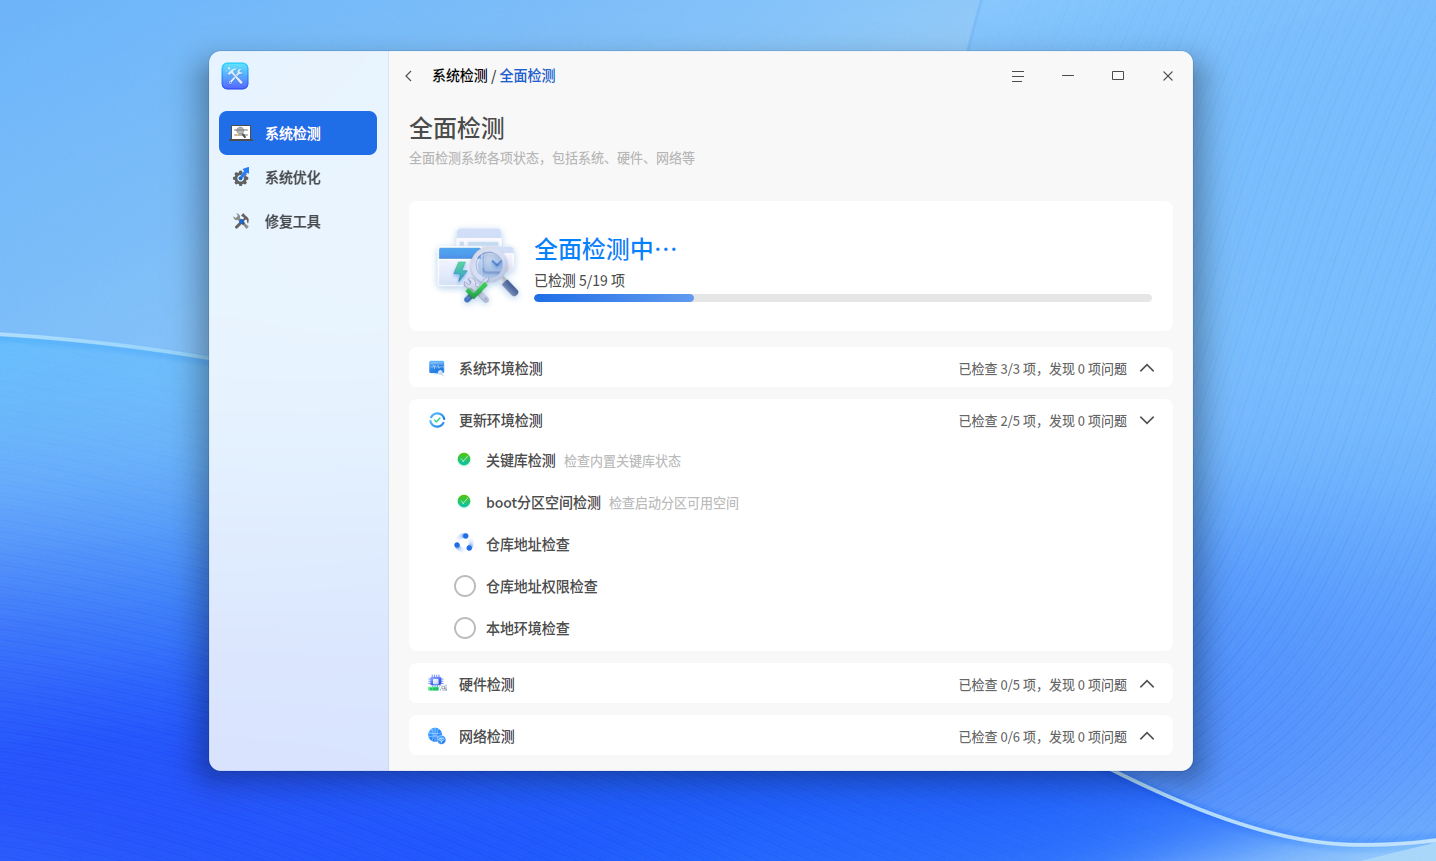Viewport: 1436px width, 861px height.
Task: Click the 全面检测中 heading text
Action: click(x=606, y=249)
